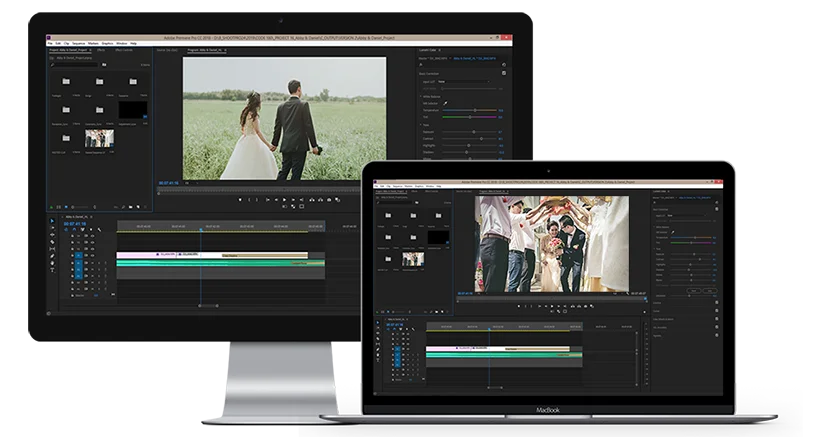Mute audio track A2 on the monitor
Screen dimensions: 820x437
(92, 270)
